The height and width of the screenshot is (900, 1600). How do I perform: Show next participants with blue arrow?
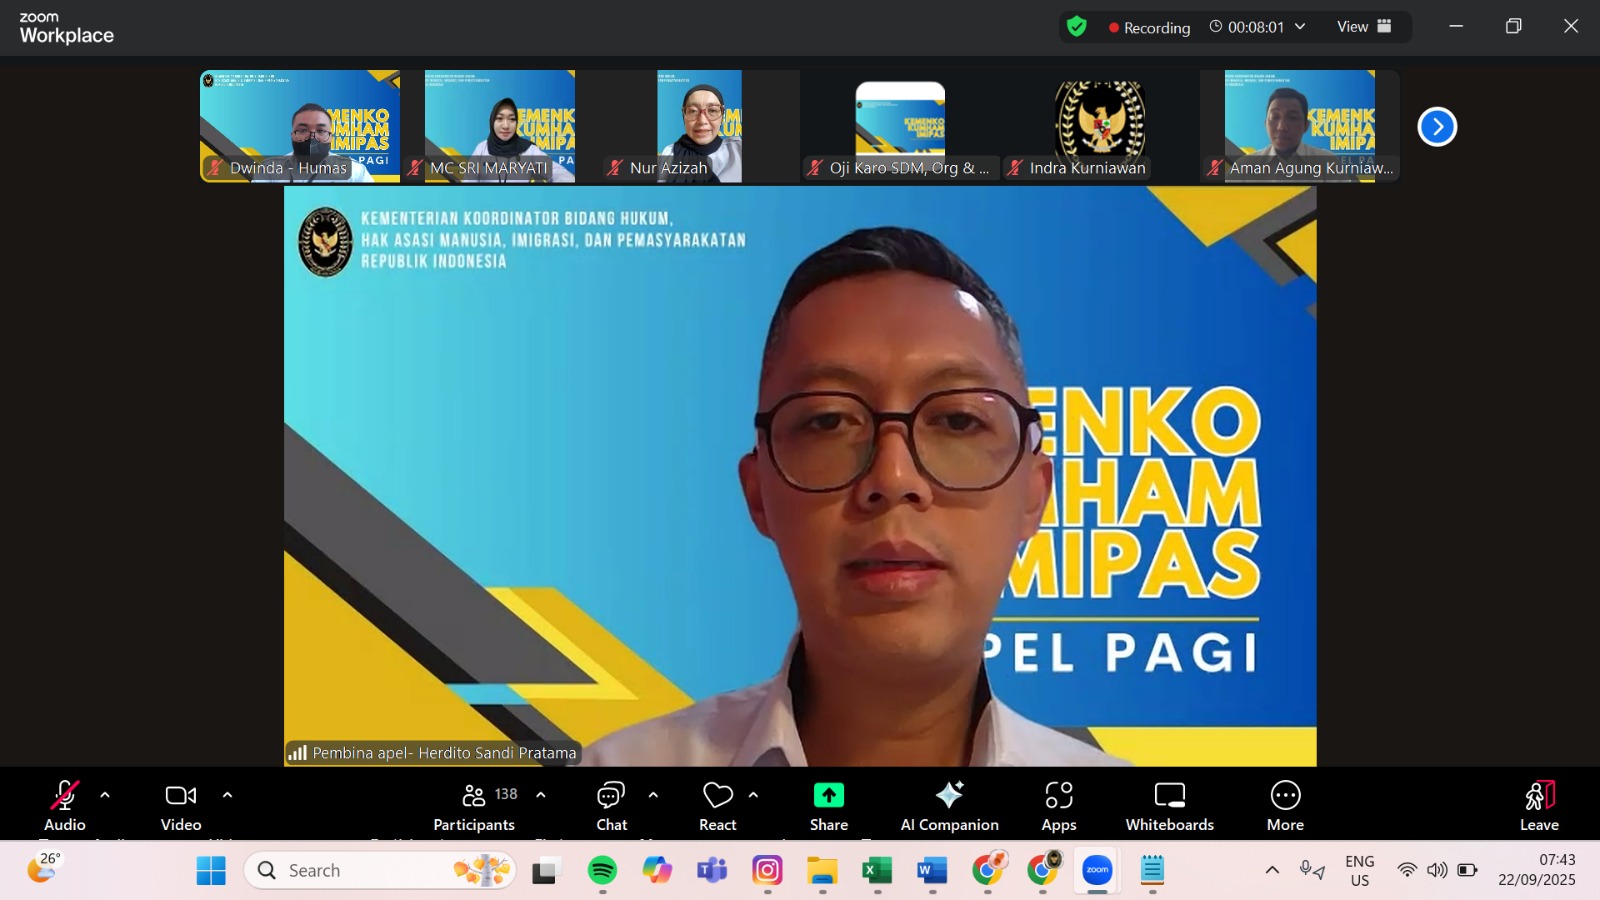tap(1437, 127)
